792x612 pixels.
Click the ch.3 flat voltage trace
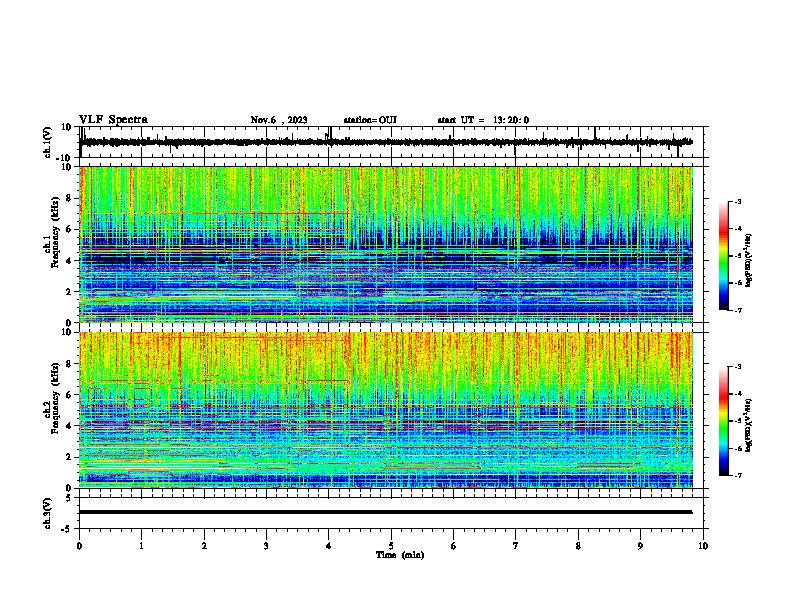coord(386,512)
